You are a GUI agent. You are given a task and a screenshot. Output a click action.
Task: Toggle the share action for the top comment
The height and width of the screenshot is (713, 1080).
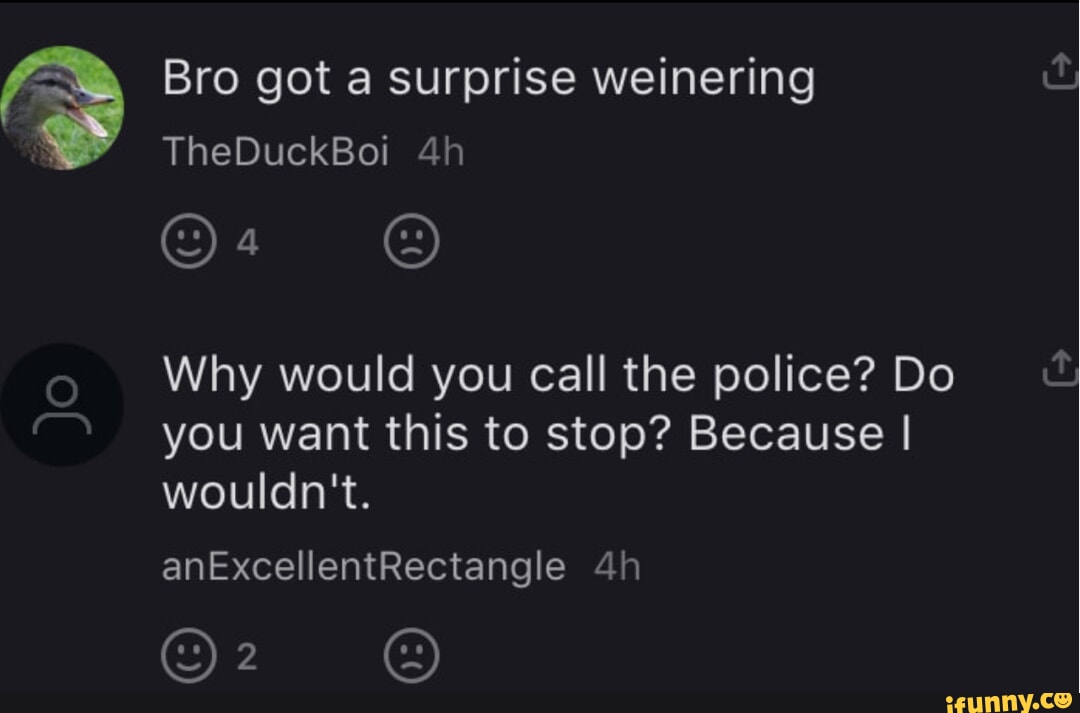point(1062,70)
